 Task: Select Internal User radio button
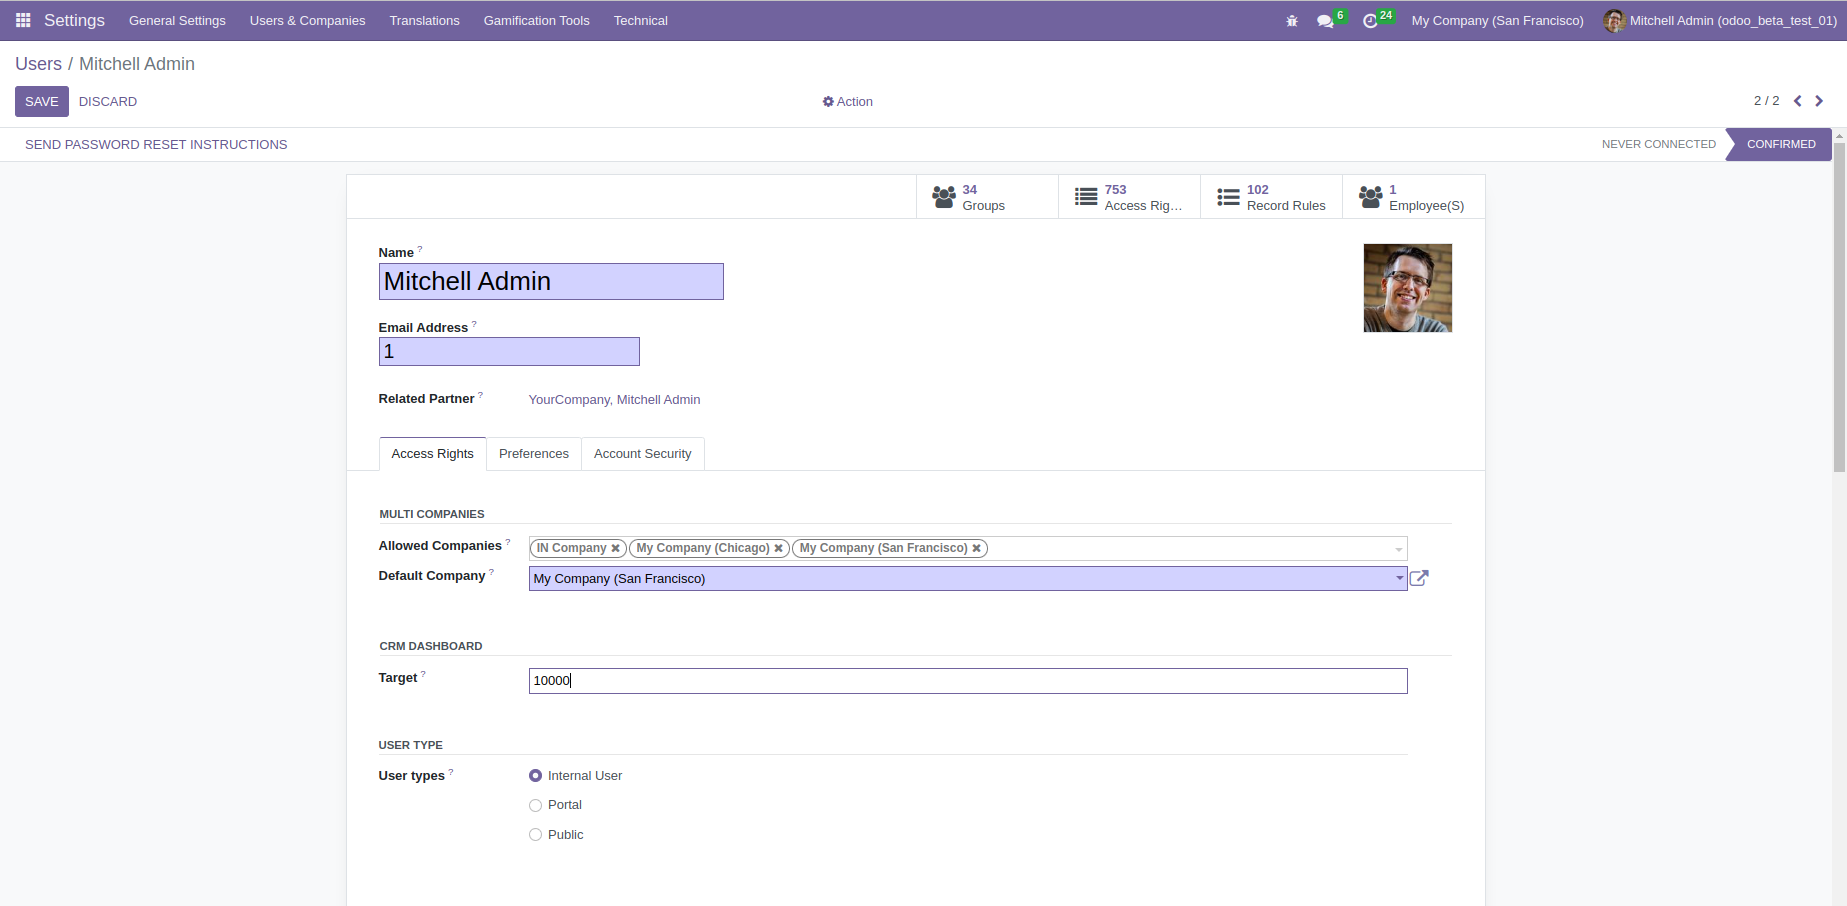point(536,776)
